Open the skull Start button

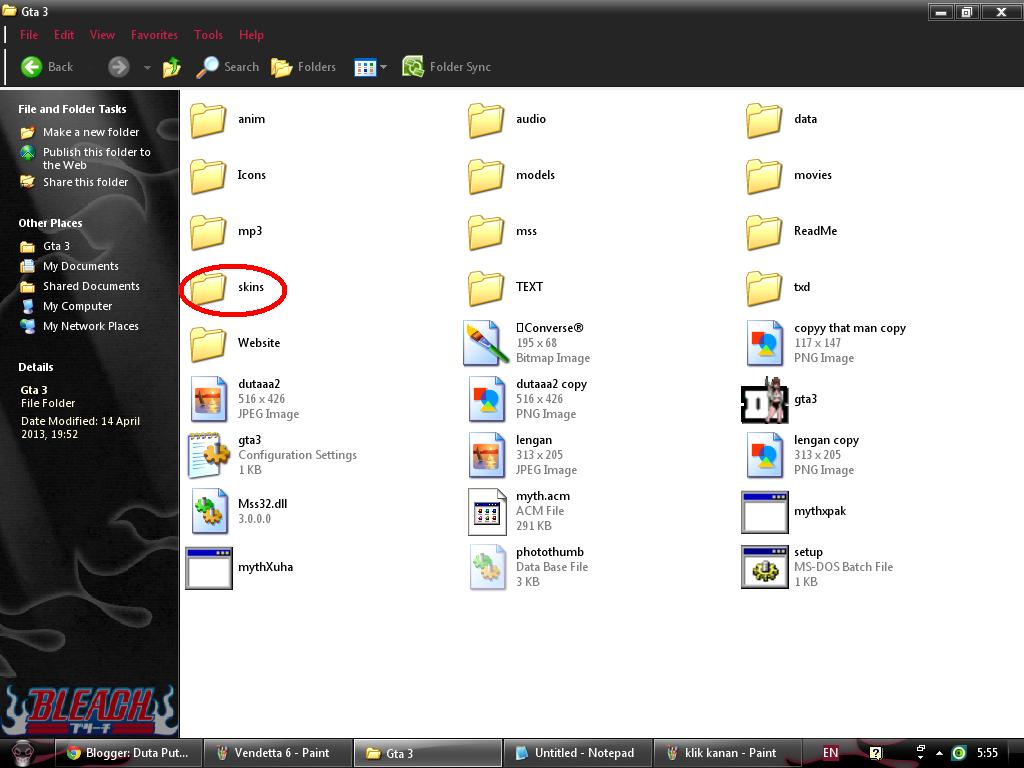point(24,753)
